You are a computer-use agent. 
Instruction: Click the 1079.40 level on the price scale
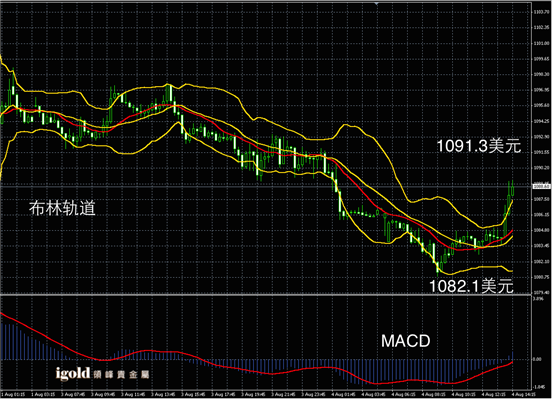[x=541, y=292]
